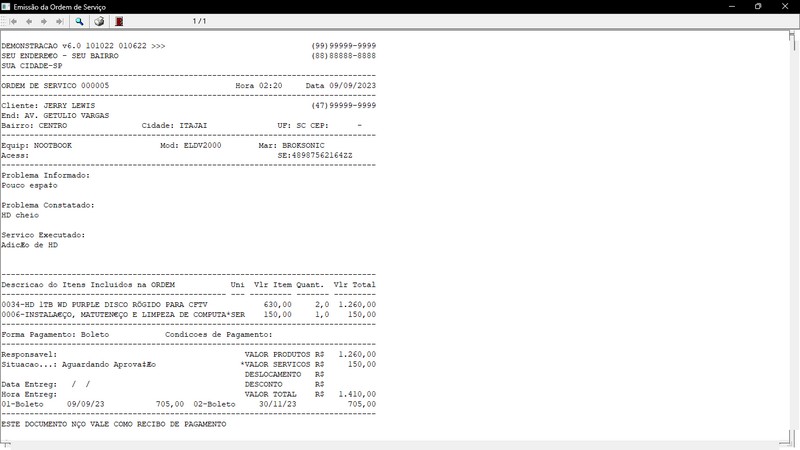This screenshot has width=800, height=450.
Task: Click 'Forma Pagamento: Boleto' text
Action: coord(55,335)
